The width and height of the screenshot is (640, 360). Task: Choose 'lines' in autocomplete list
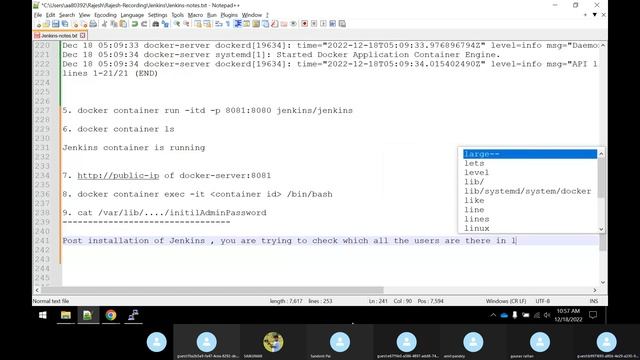pyautogui.click(x=530, y=219)
